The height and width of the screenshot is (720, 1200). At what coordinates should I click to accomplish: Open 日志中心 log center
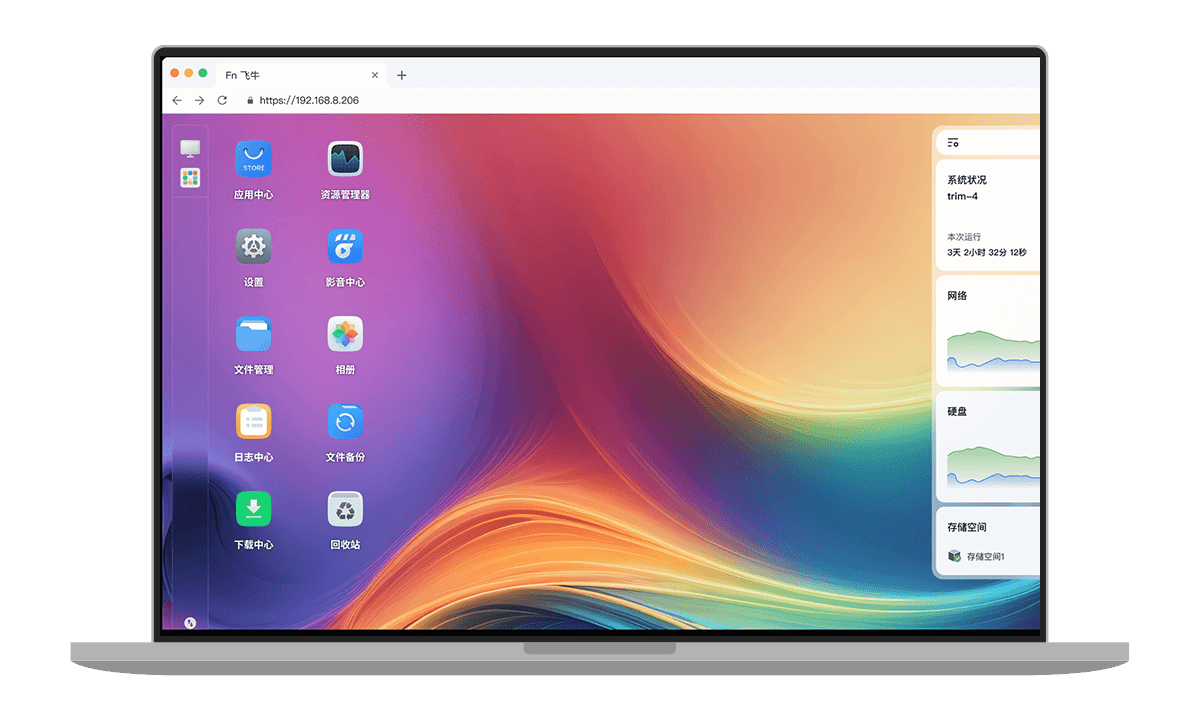pyautogui.click(x=253, y=421)
